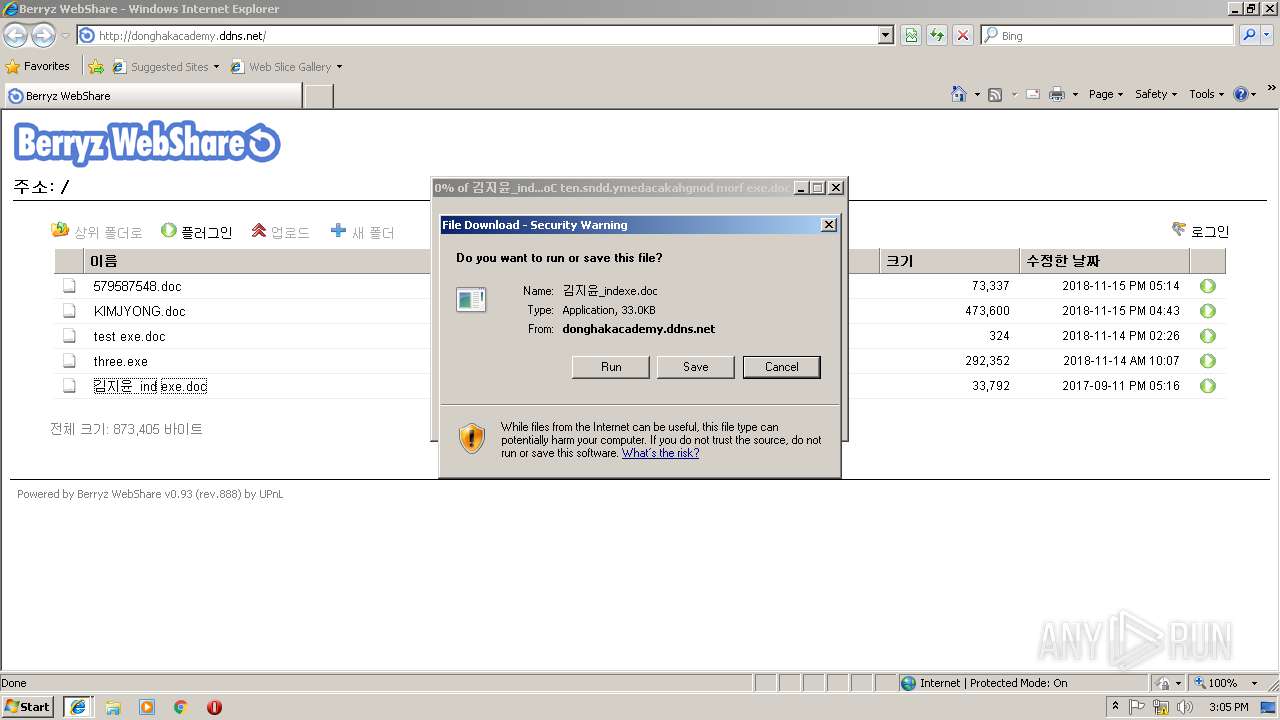
Task: Open the What's the risk? link
Action: tap(660, 453)
